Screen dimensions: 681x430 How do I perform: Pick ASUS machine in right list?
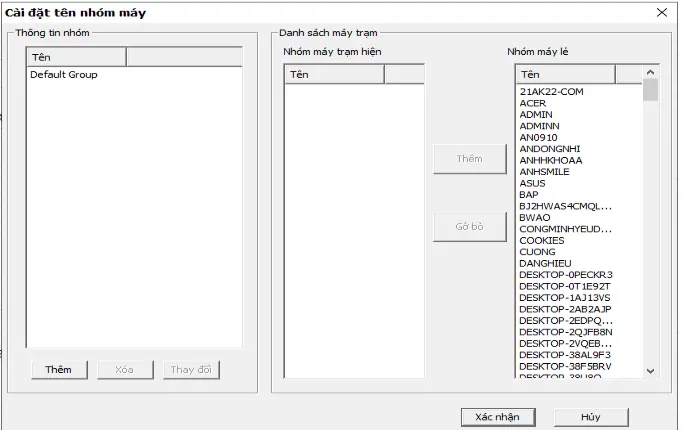pyautogui.click(x=532, y=183)
